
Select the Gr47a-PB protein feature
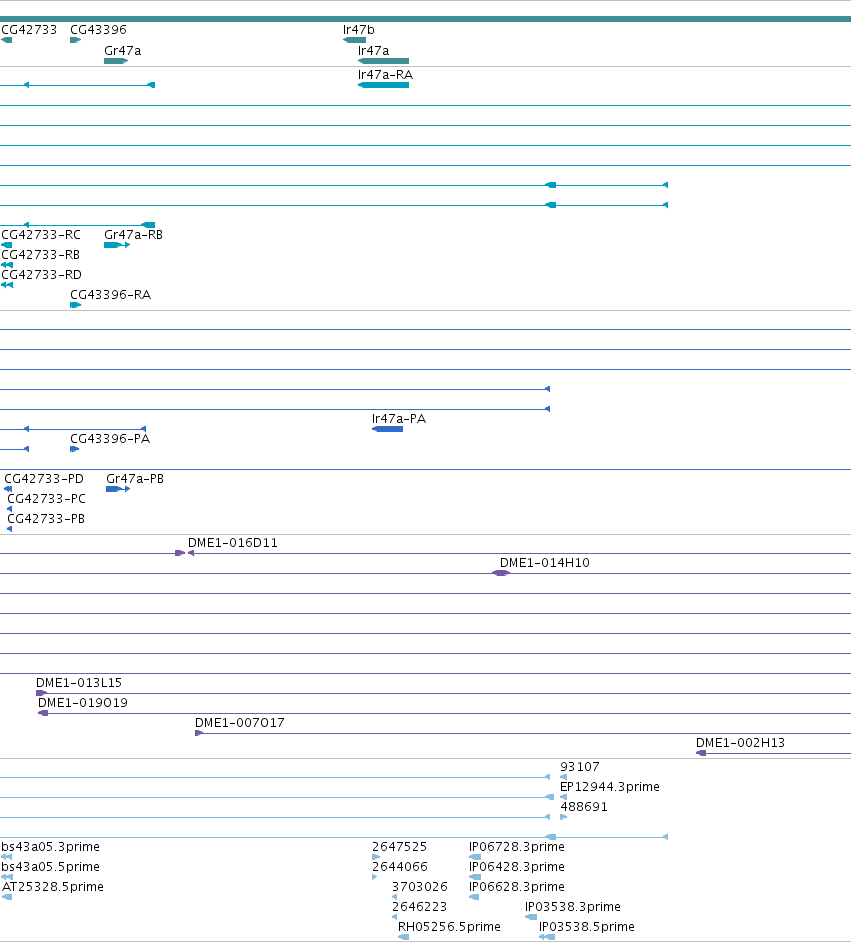coord(118,489)
